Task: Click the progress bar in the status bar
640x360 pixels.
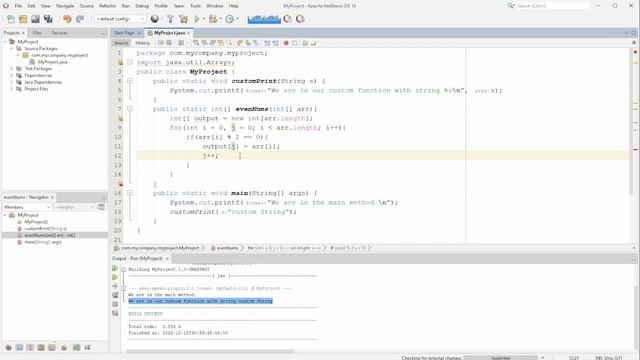Action: 501,358
